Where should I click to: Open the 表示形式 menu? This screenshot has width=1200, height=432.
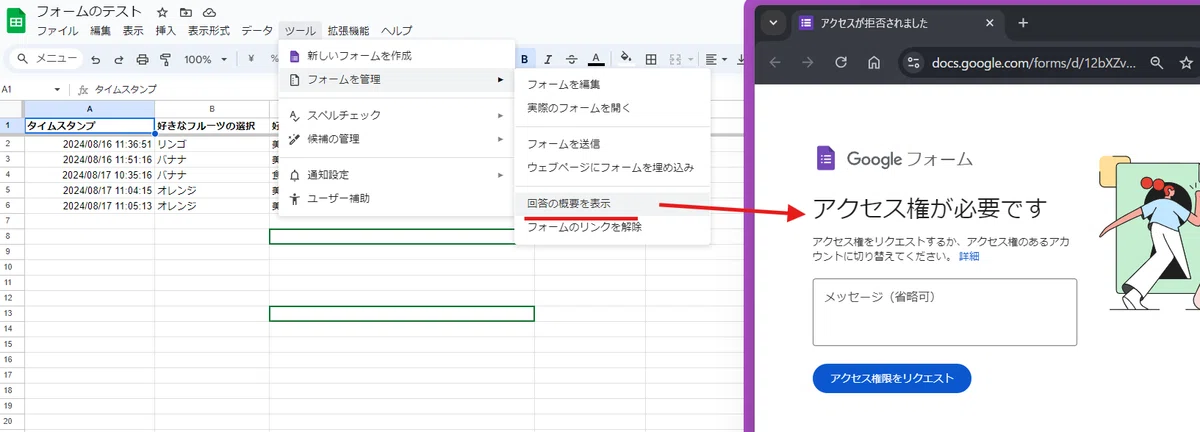210,31
